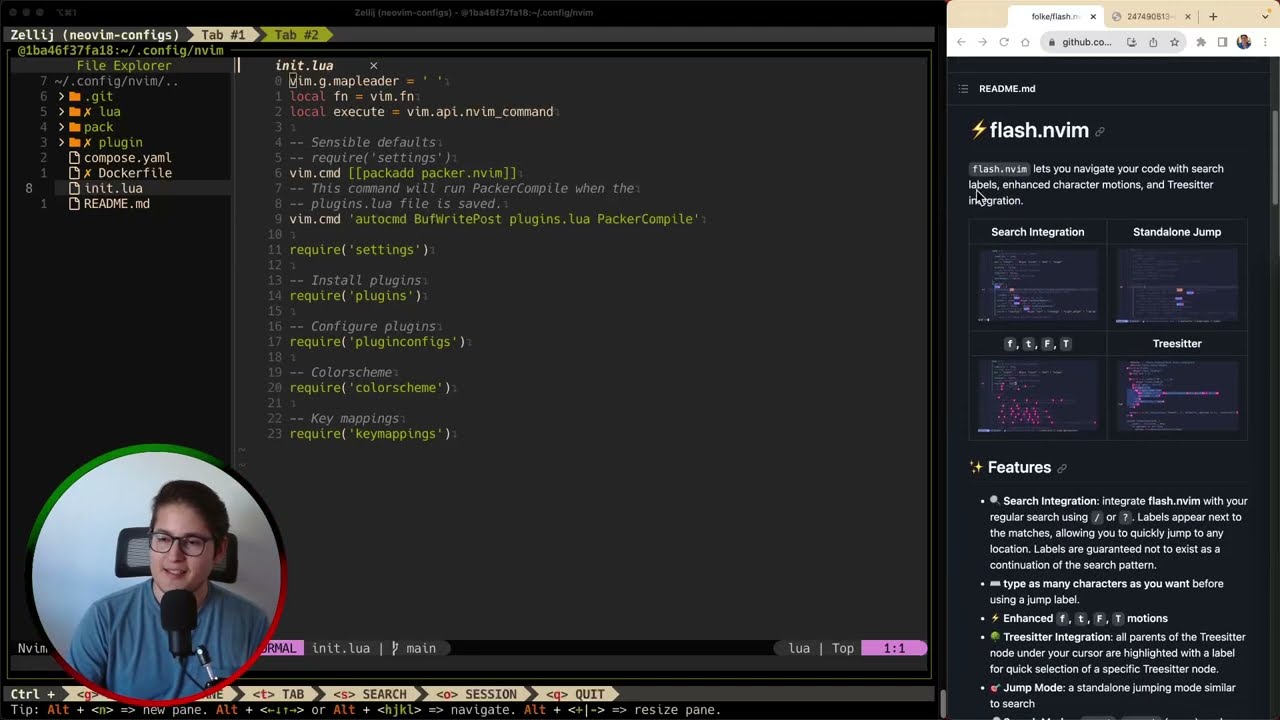Image resolution: width=1280 pixels, height=720 pixels.
Task: Close the folke/flash.nvim browser tab
Action: pyautogui.click(x=1093, y=16)
